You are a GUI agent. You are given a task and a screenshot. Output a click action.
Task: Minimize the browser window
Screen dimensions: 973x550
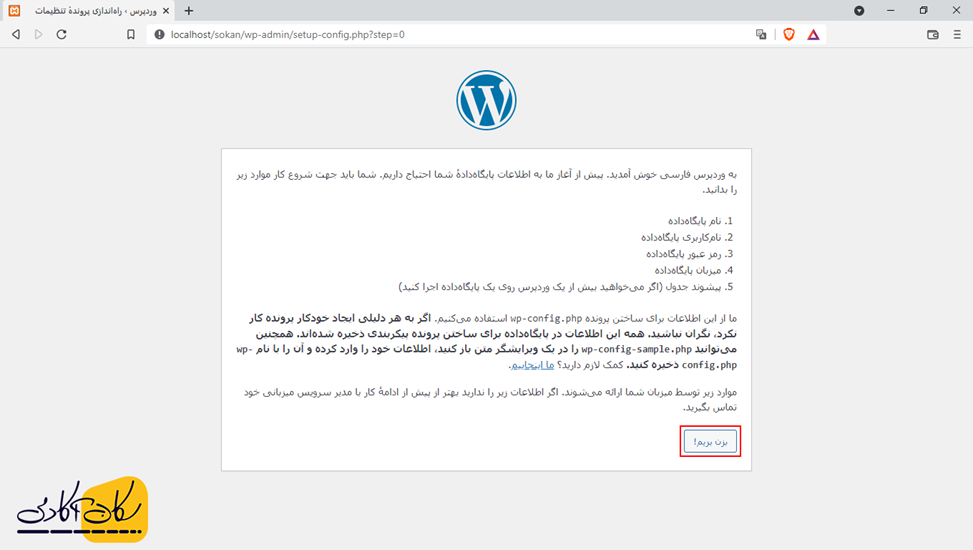pyautogui.click(x=890, y=11)
